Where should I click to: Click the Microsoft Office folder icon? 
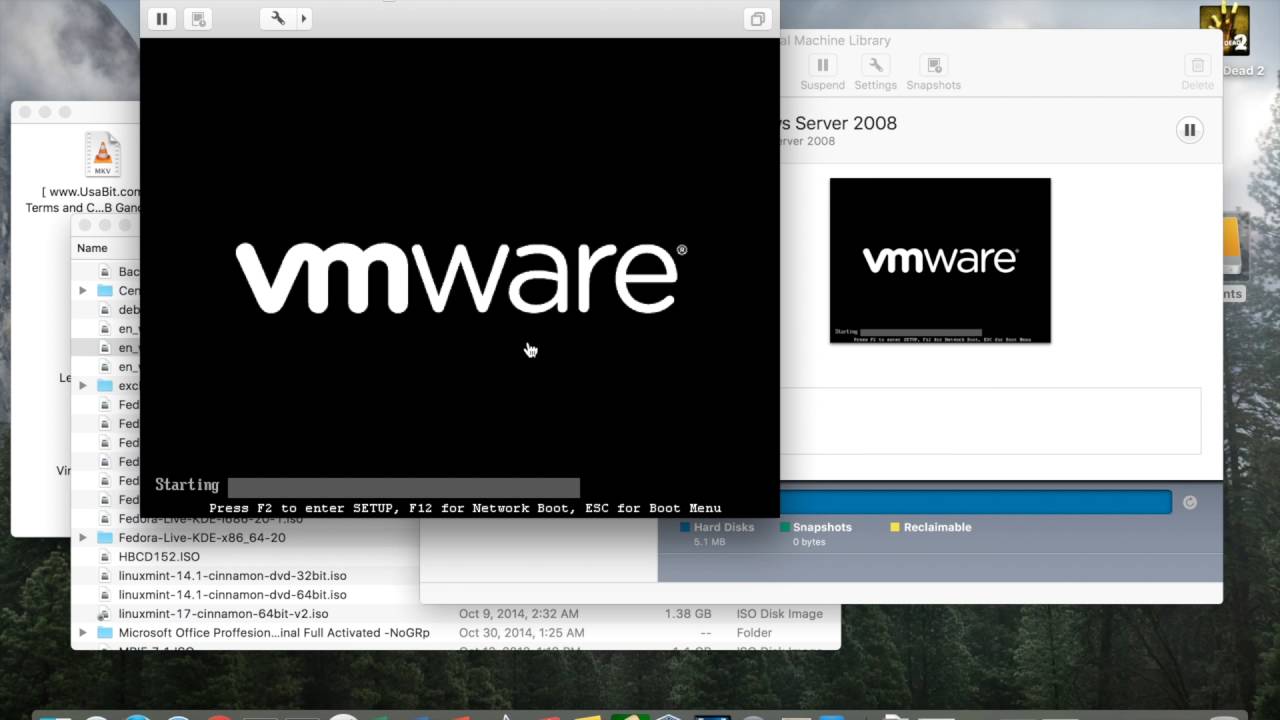click(x=105, y=633)
